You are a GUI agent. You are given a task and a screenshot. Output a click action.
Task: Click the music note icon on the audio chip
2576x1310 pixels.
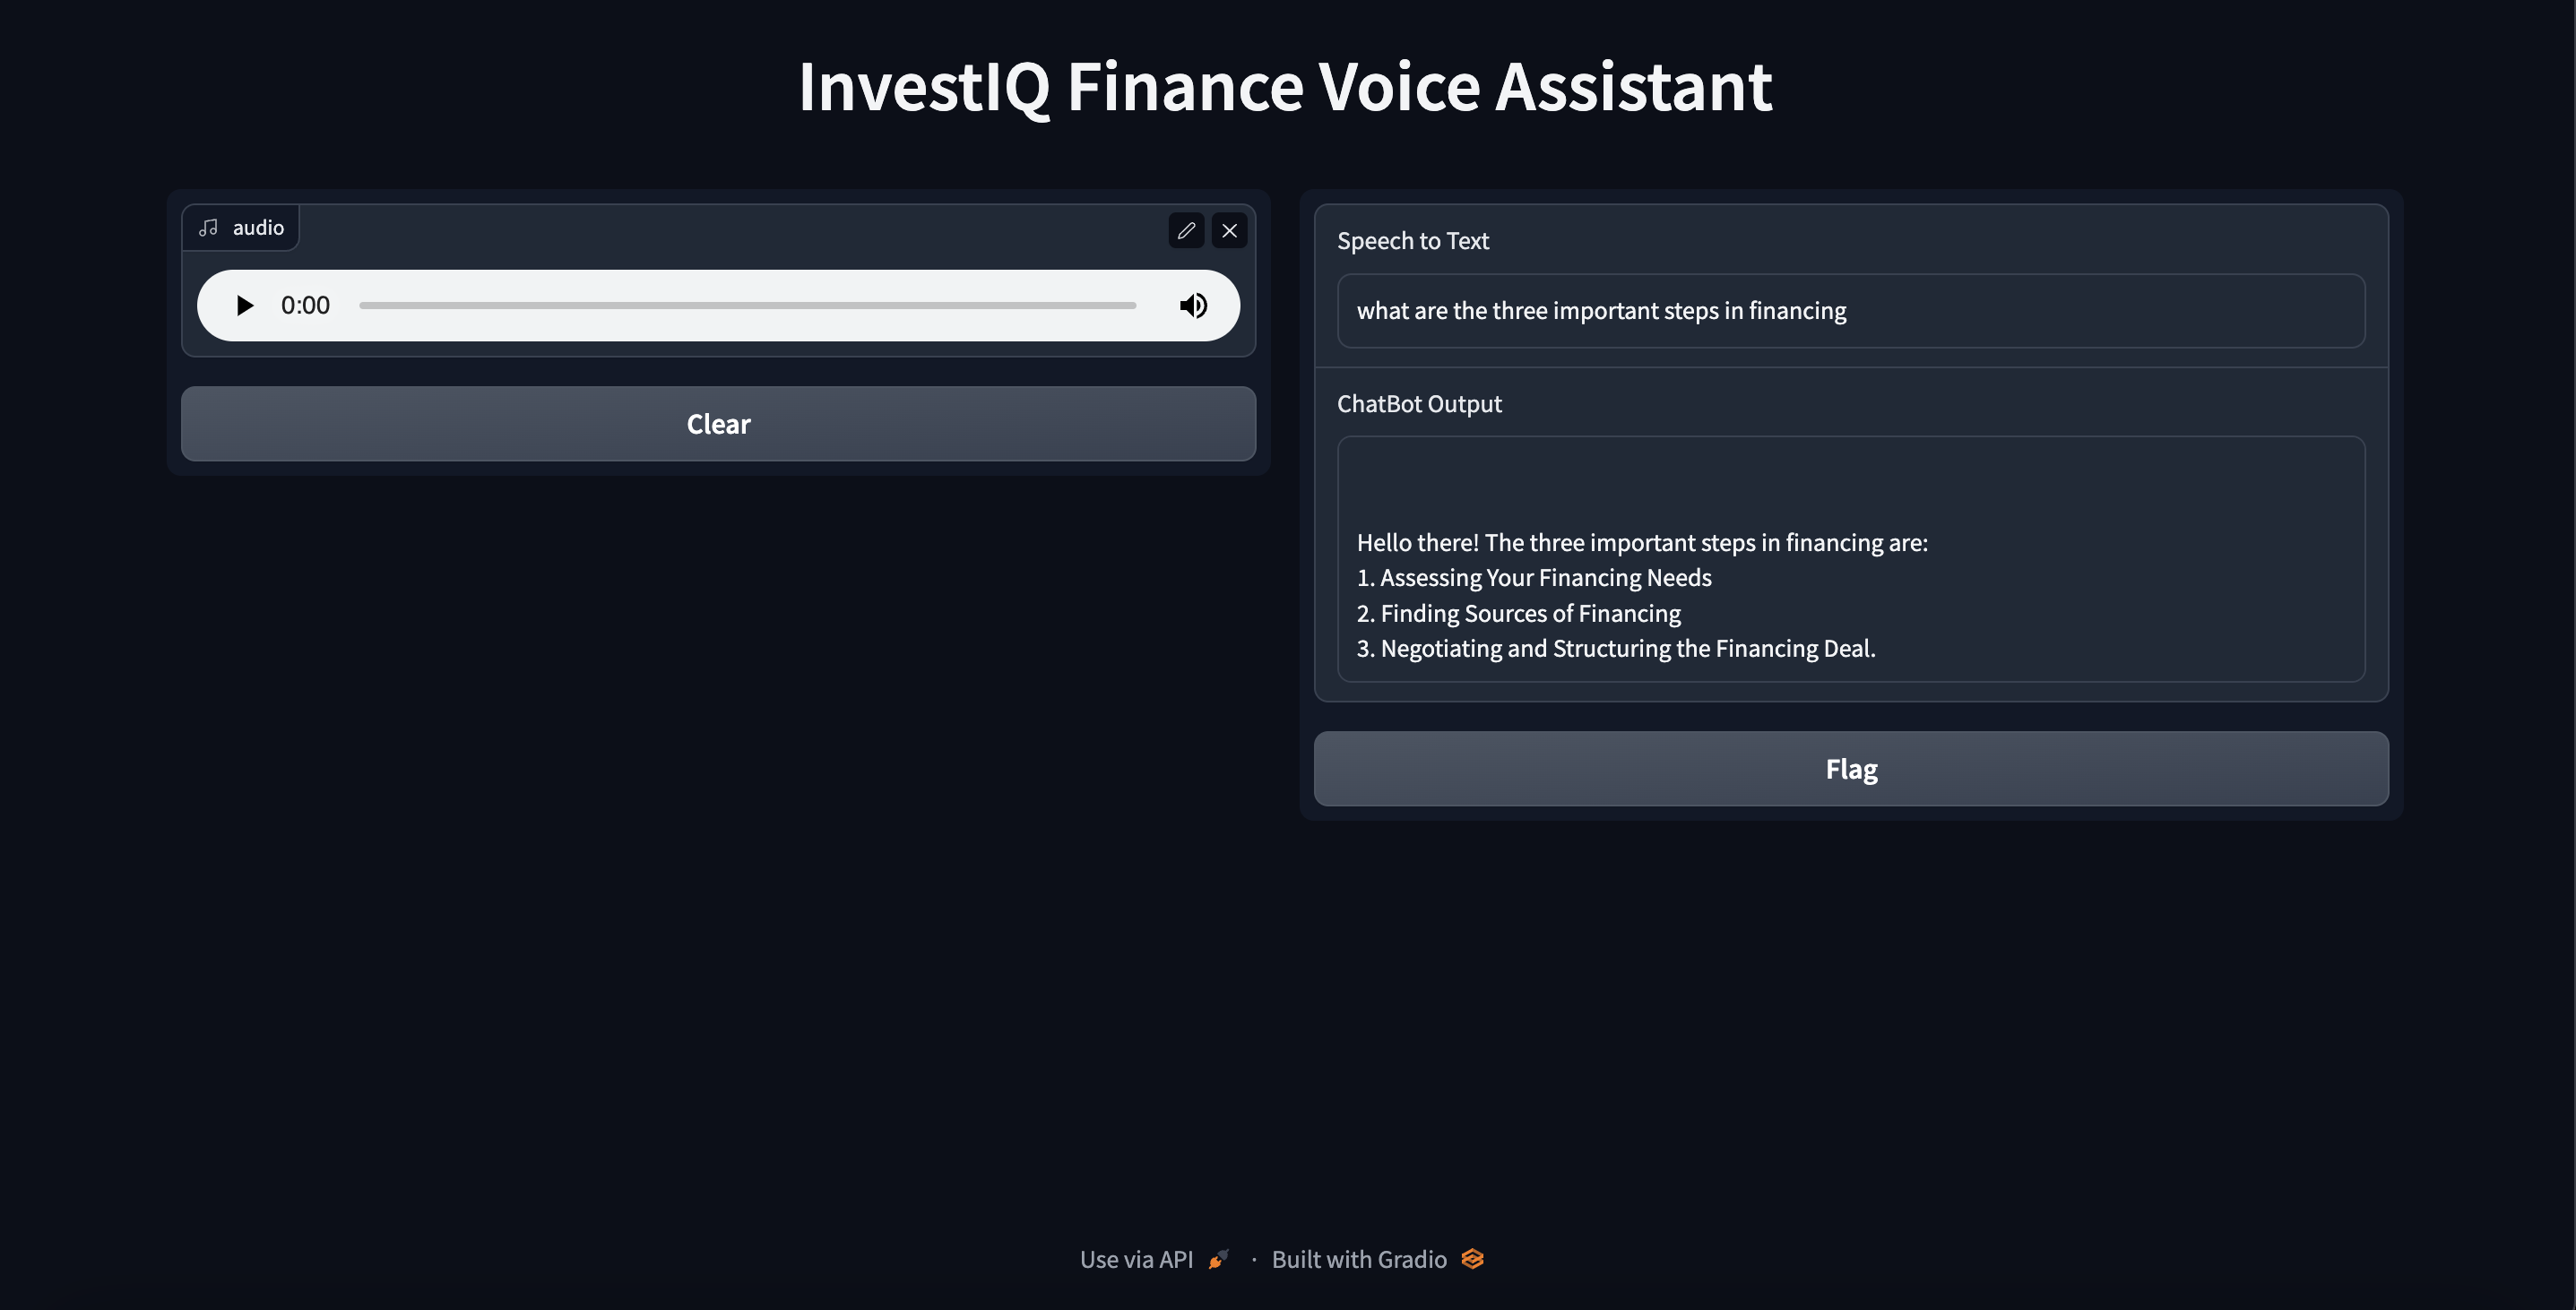click(208, 227)
